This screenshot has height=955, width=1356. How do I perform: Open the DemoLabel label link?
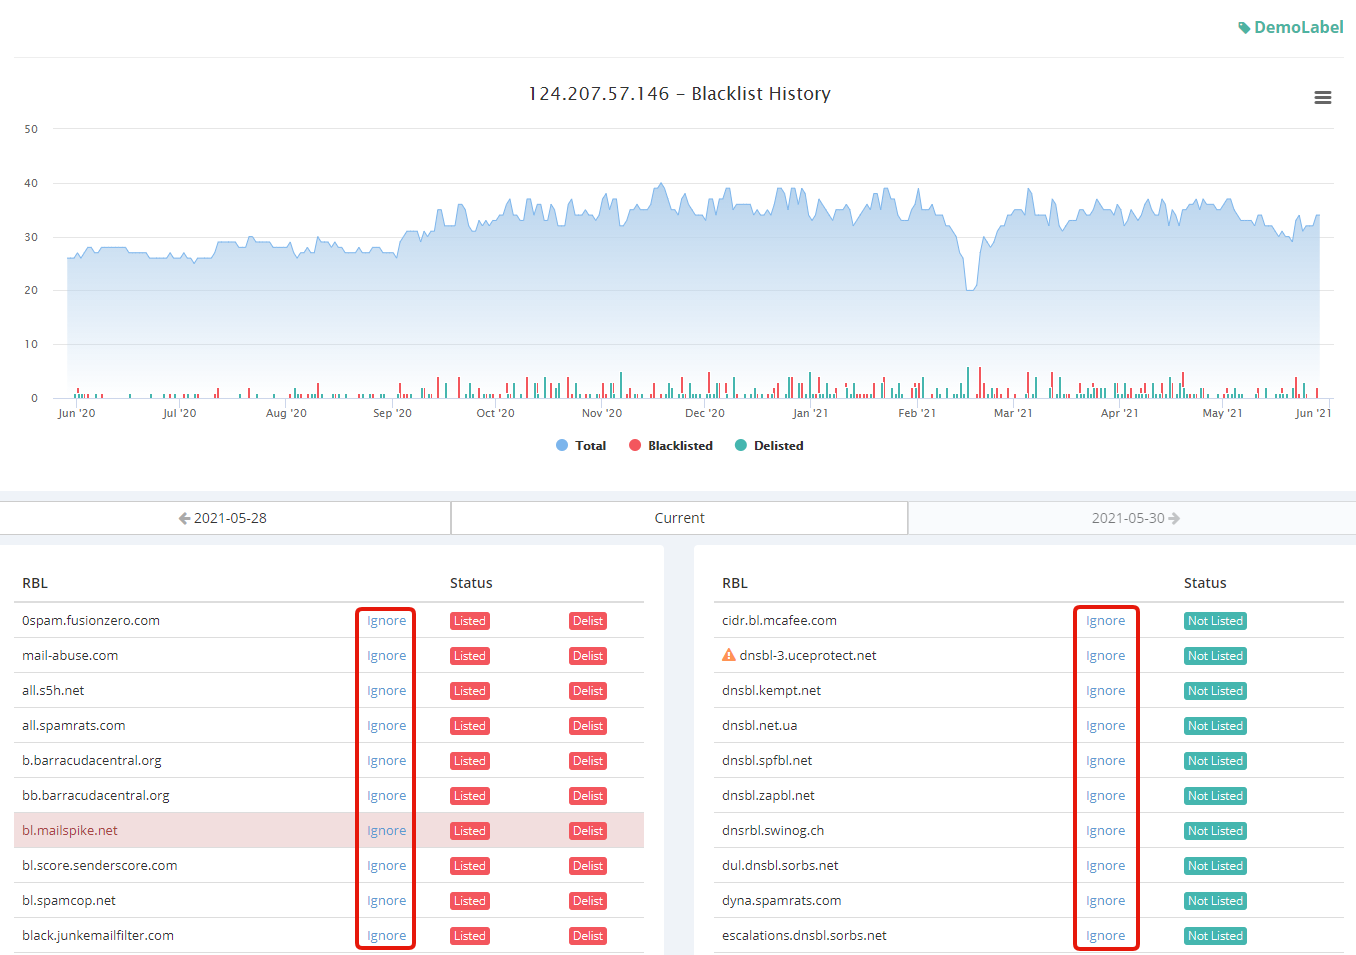[1298, 28]
